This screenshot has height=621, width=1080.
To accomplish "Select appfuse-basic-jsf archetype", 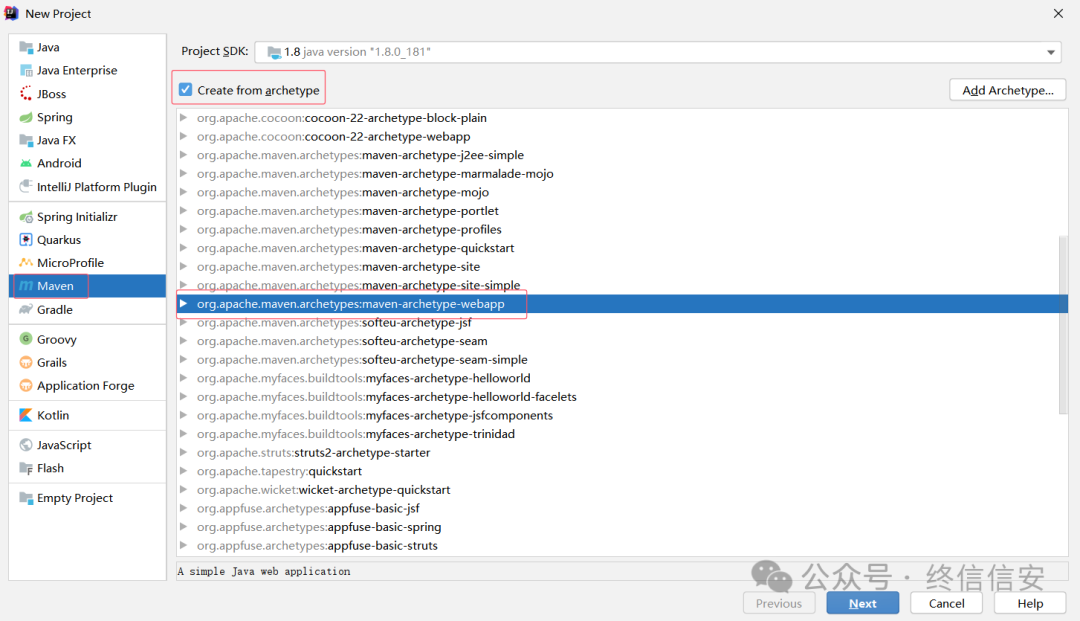I will tap(622, 508).
